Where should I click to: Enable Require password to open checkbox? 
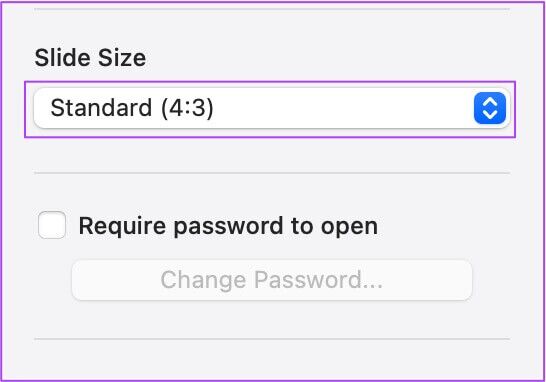tap(52, 225)
